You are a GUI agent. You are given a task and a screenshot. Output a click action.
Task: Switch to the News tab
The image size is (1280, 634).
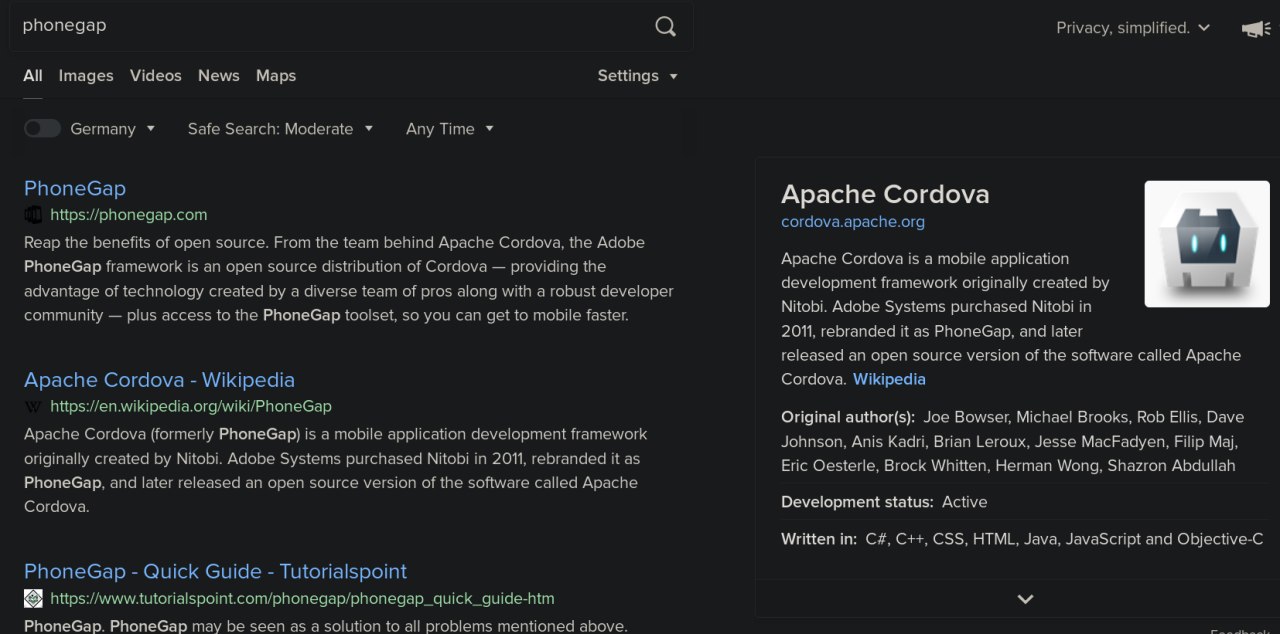point(219,76)
